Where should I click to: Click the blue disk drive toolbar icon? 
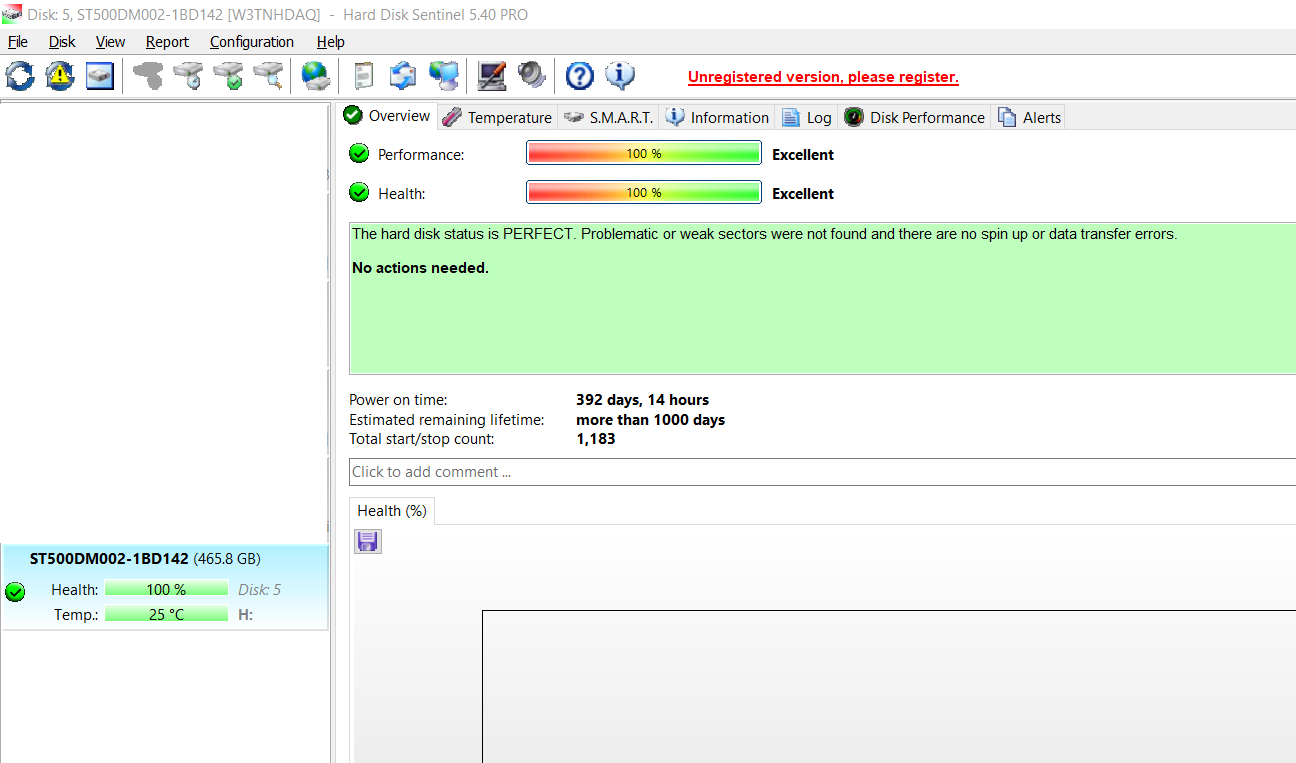(x=100, y=75)
